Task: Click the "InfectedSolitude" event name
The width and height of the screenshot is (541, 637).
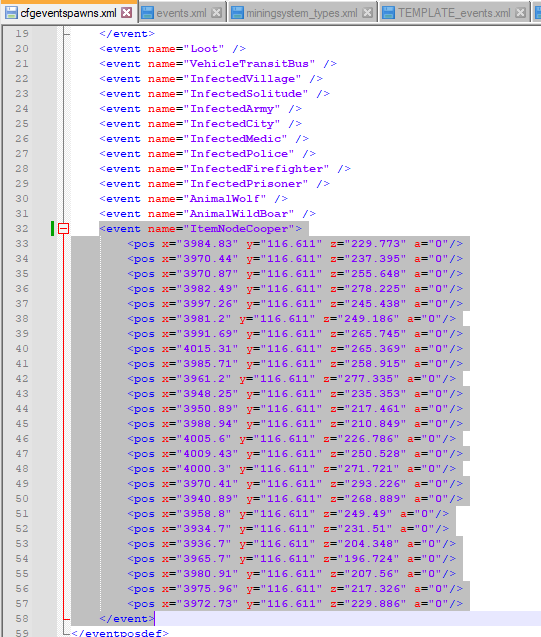Action: click(x=246, y=94)
